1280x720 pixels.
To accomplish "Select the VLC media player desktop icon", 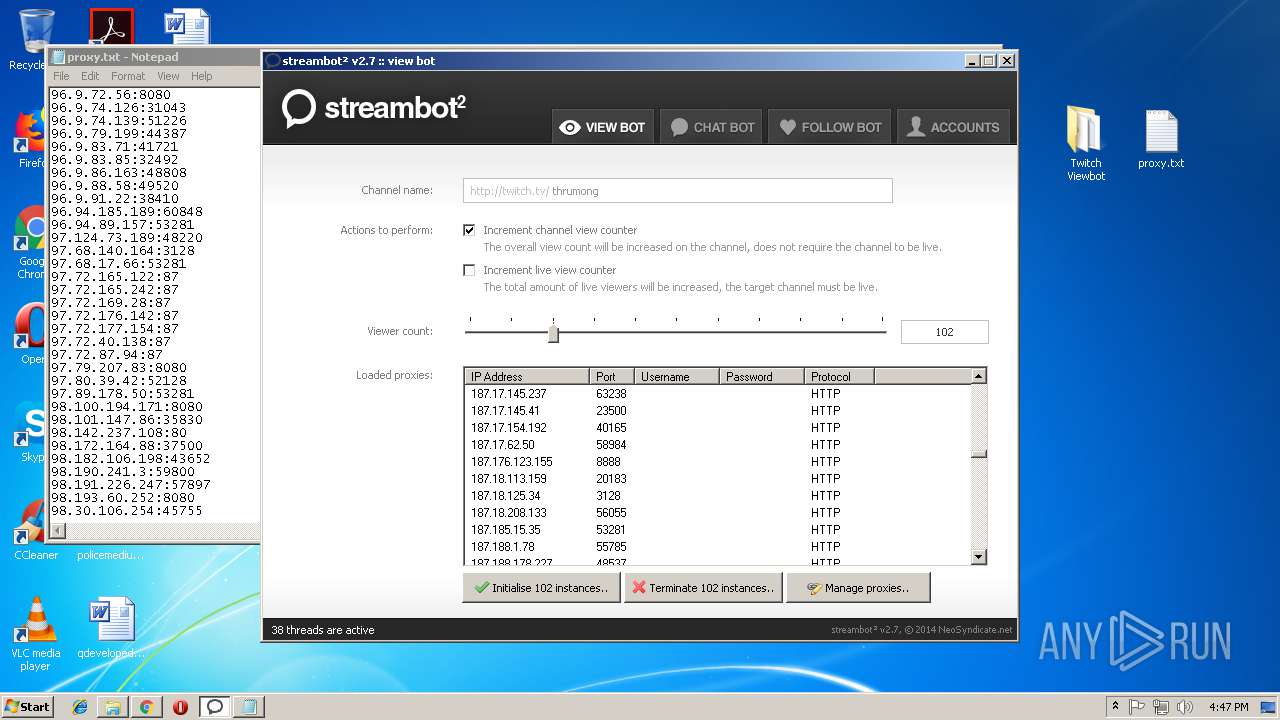I will tap(36, 634).
